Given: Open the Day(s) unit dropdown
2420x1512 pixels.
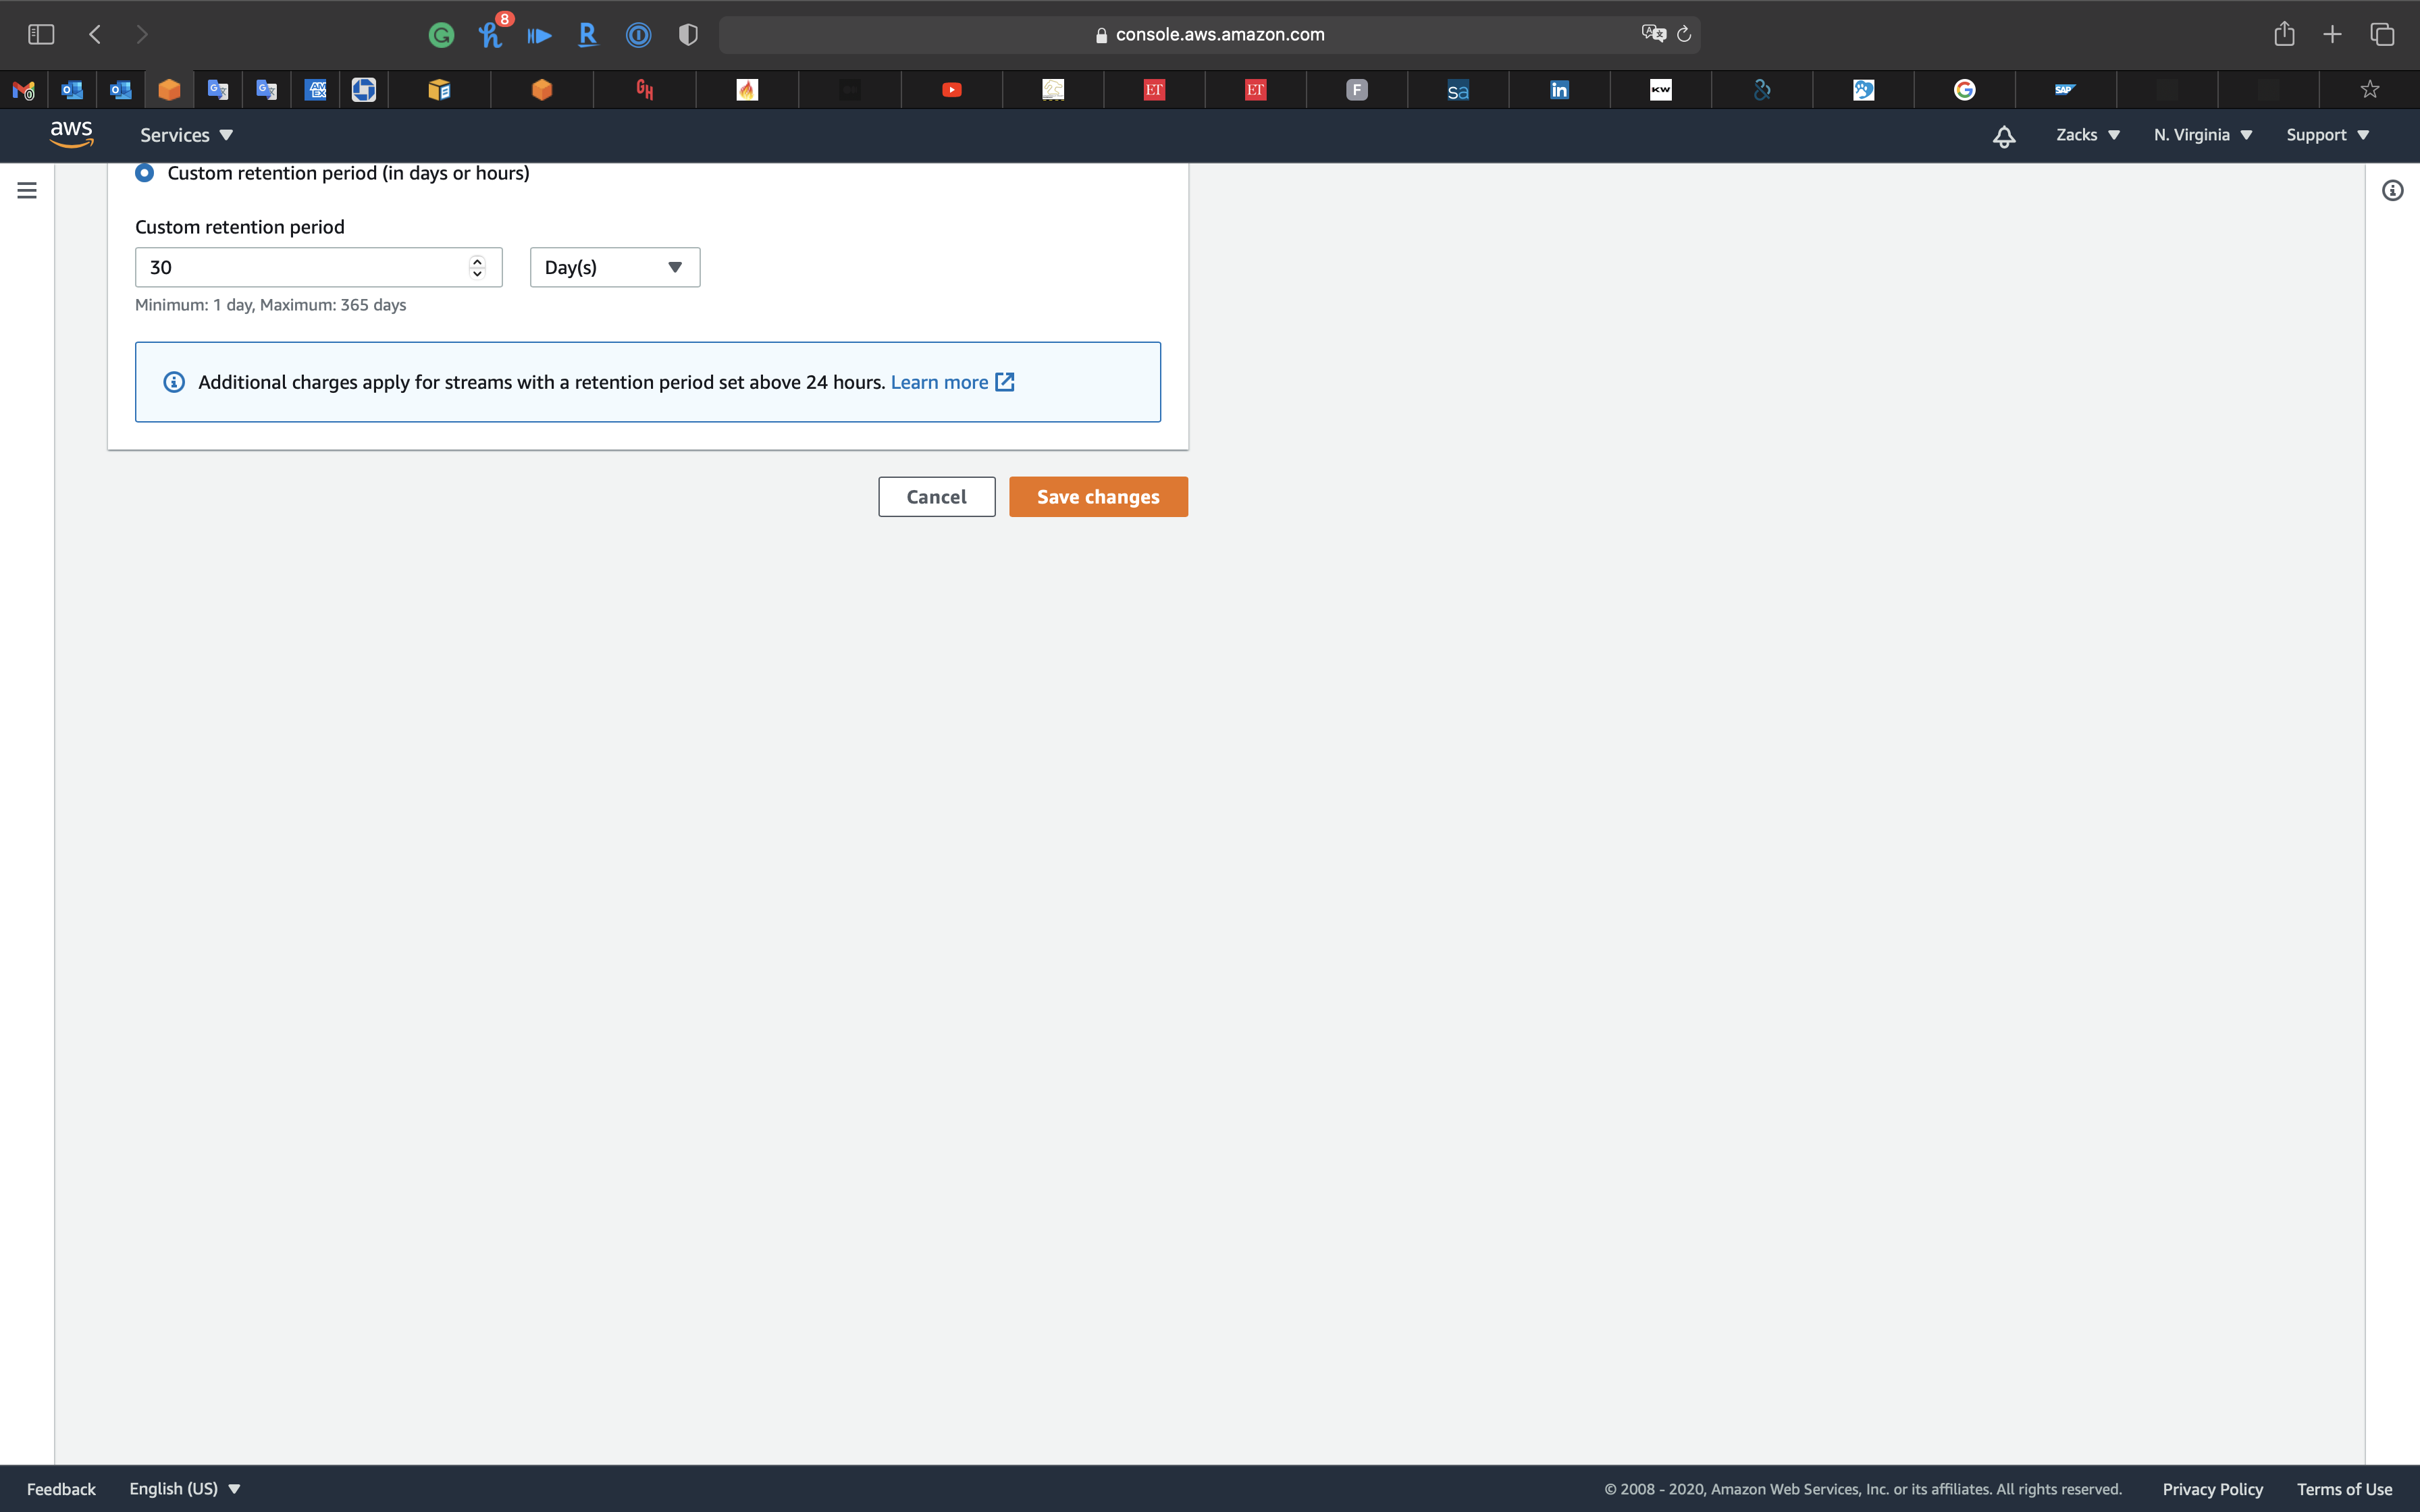Looking at the screenshot, I should 614,267.
